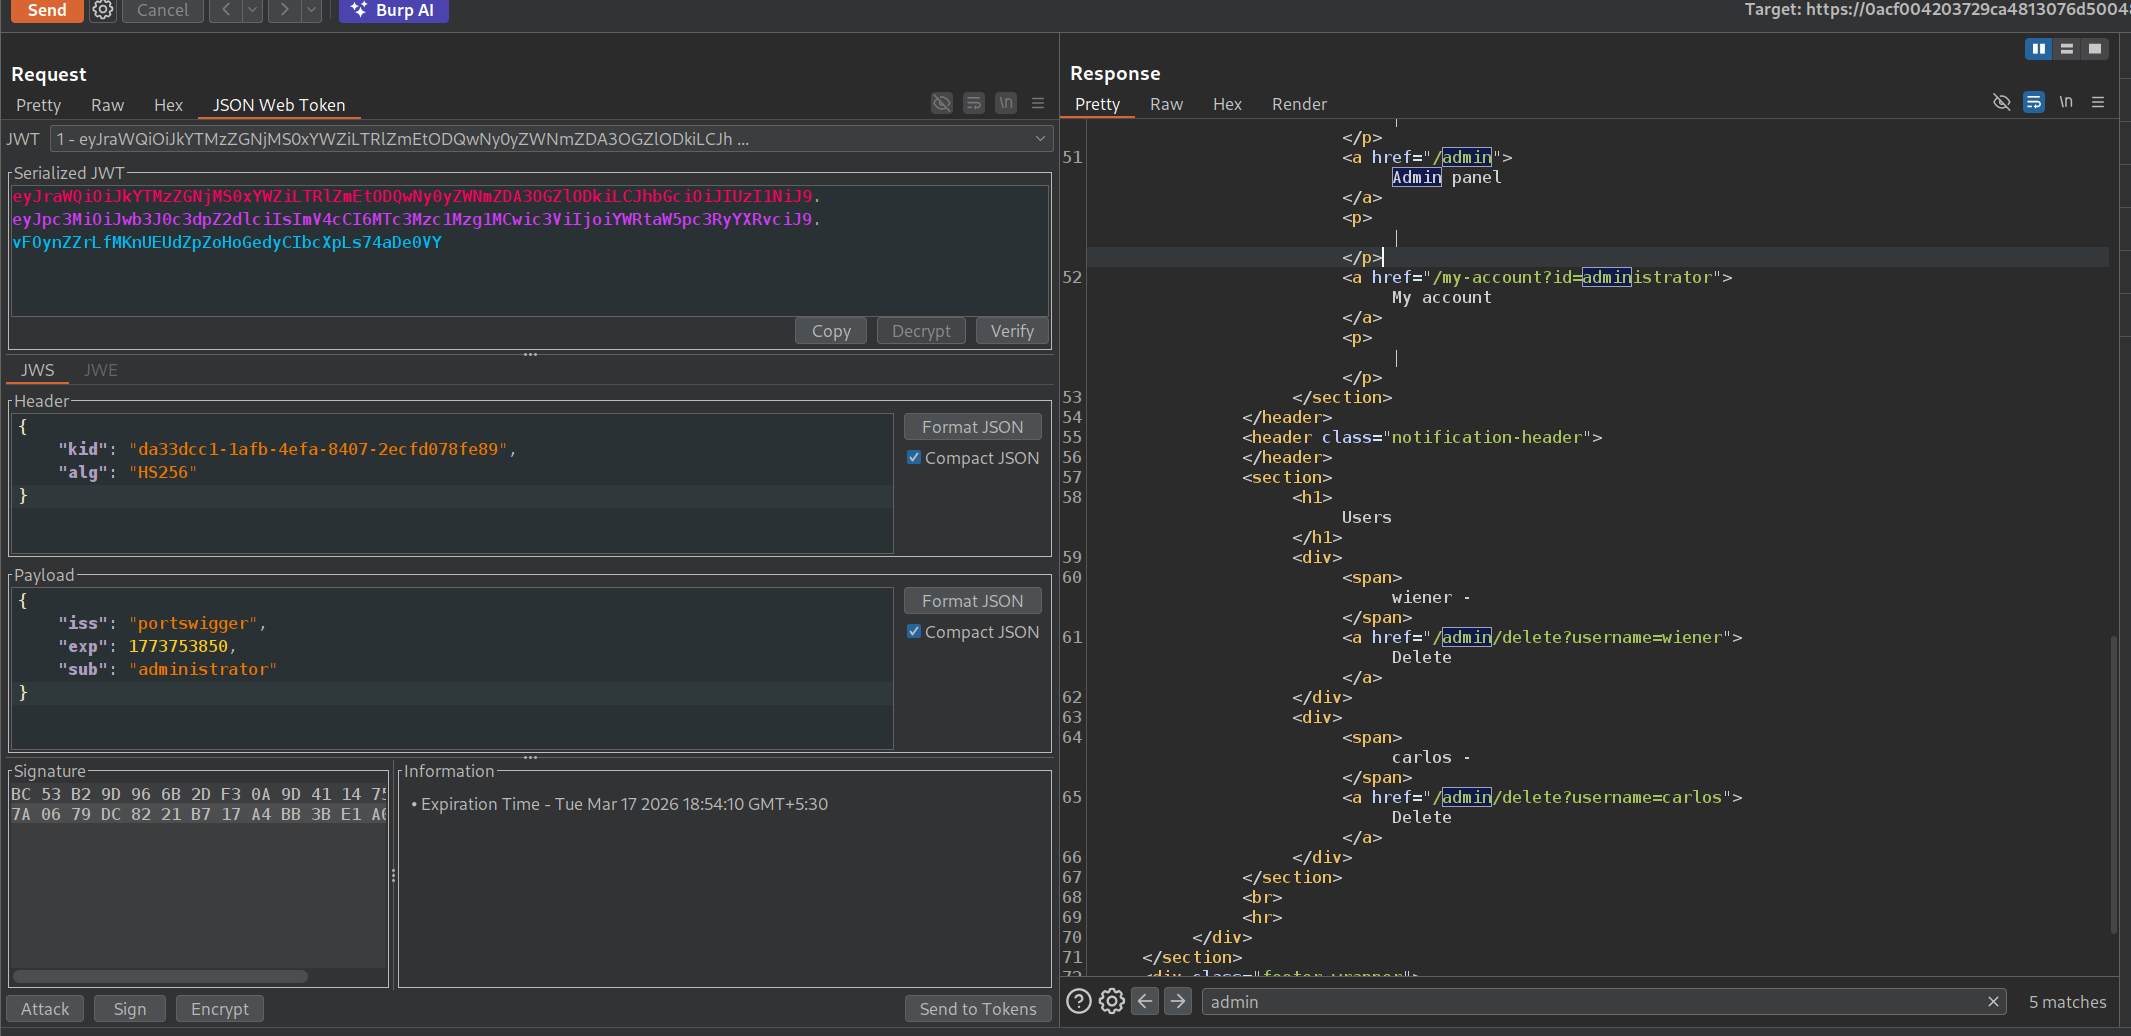Open the search help icon
The height and width of the screenshot is (1036, 2131).
click(x=1079, y=1001)
